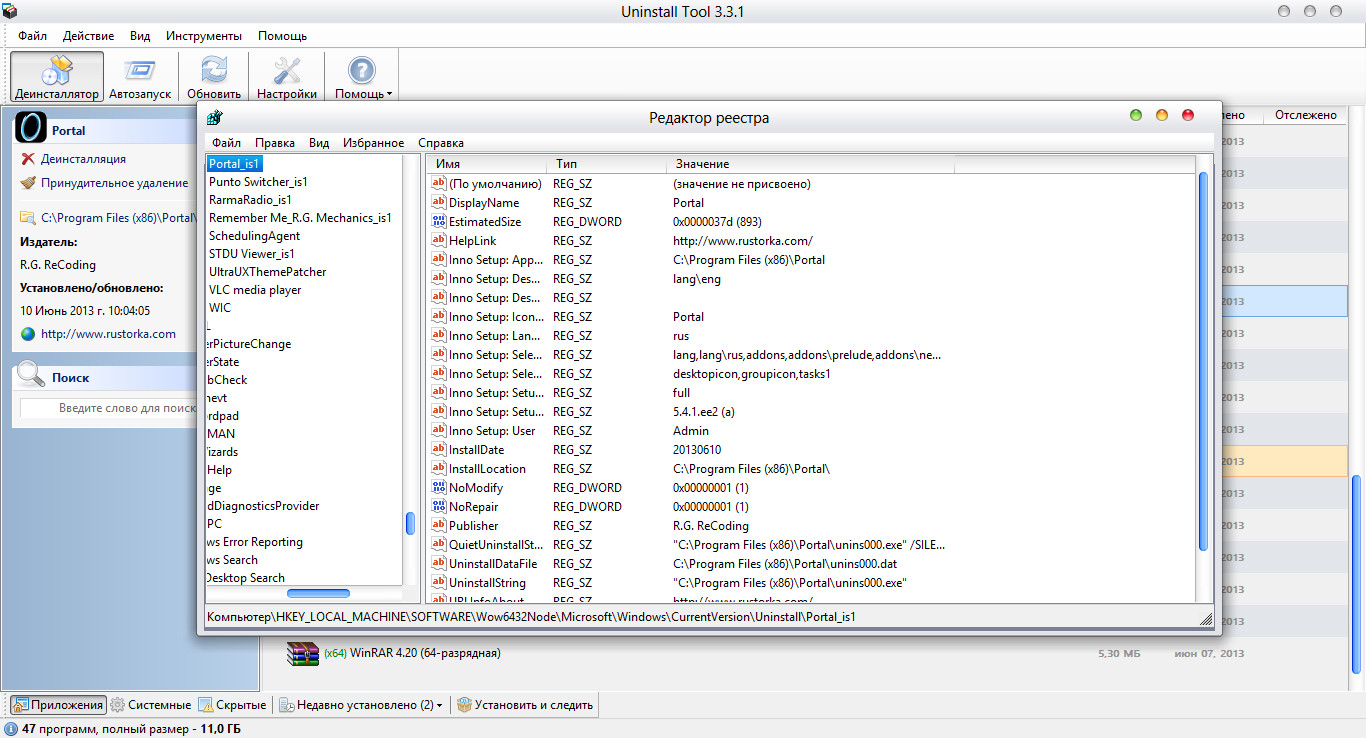Click the magnifier icon in Поиск panel
Viewport: 1366px width, 738px height.
(32, 376)
